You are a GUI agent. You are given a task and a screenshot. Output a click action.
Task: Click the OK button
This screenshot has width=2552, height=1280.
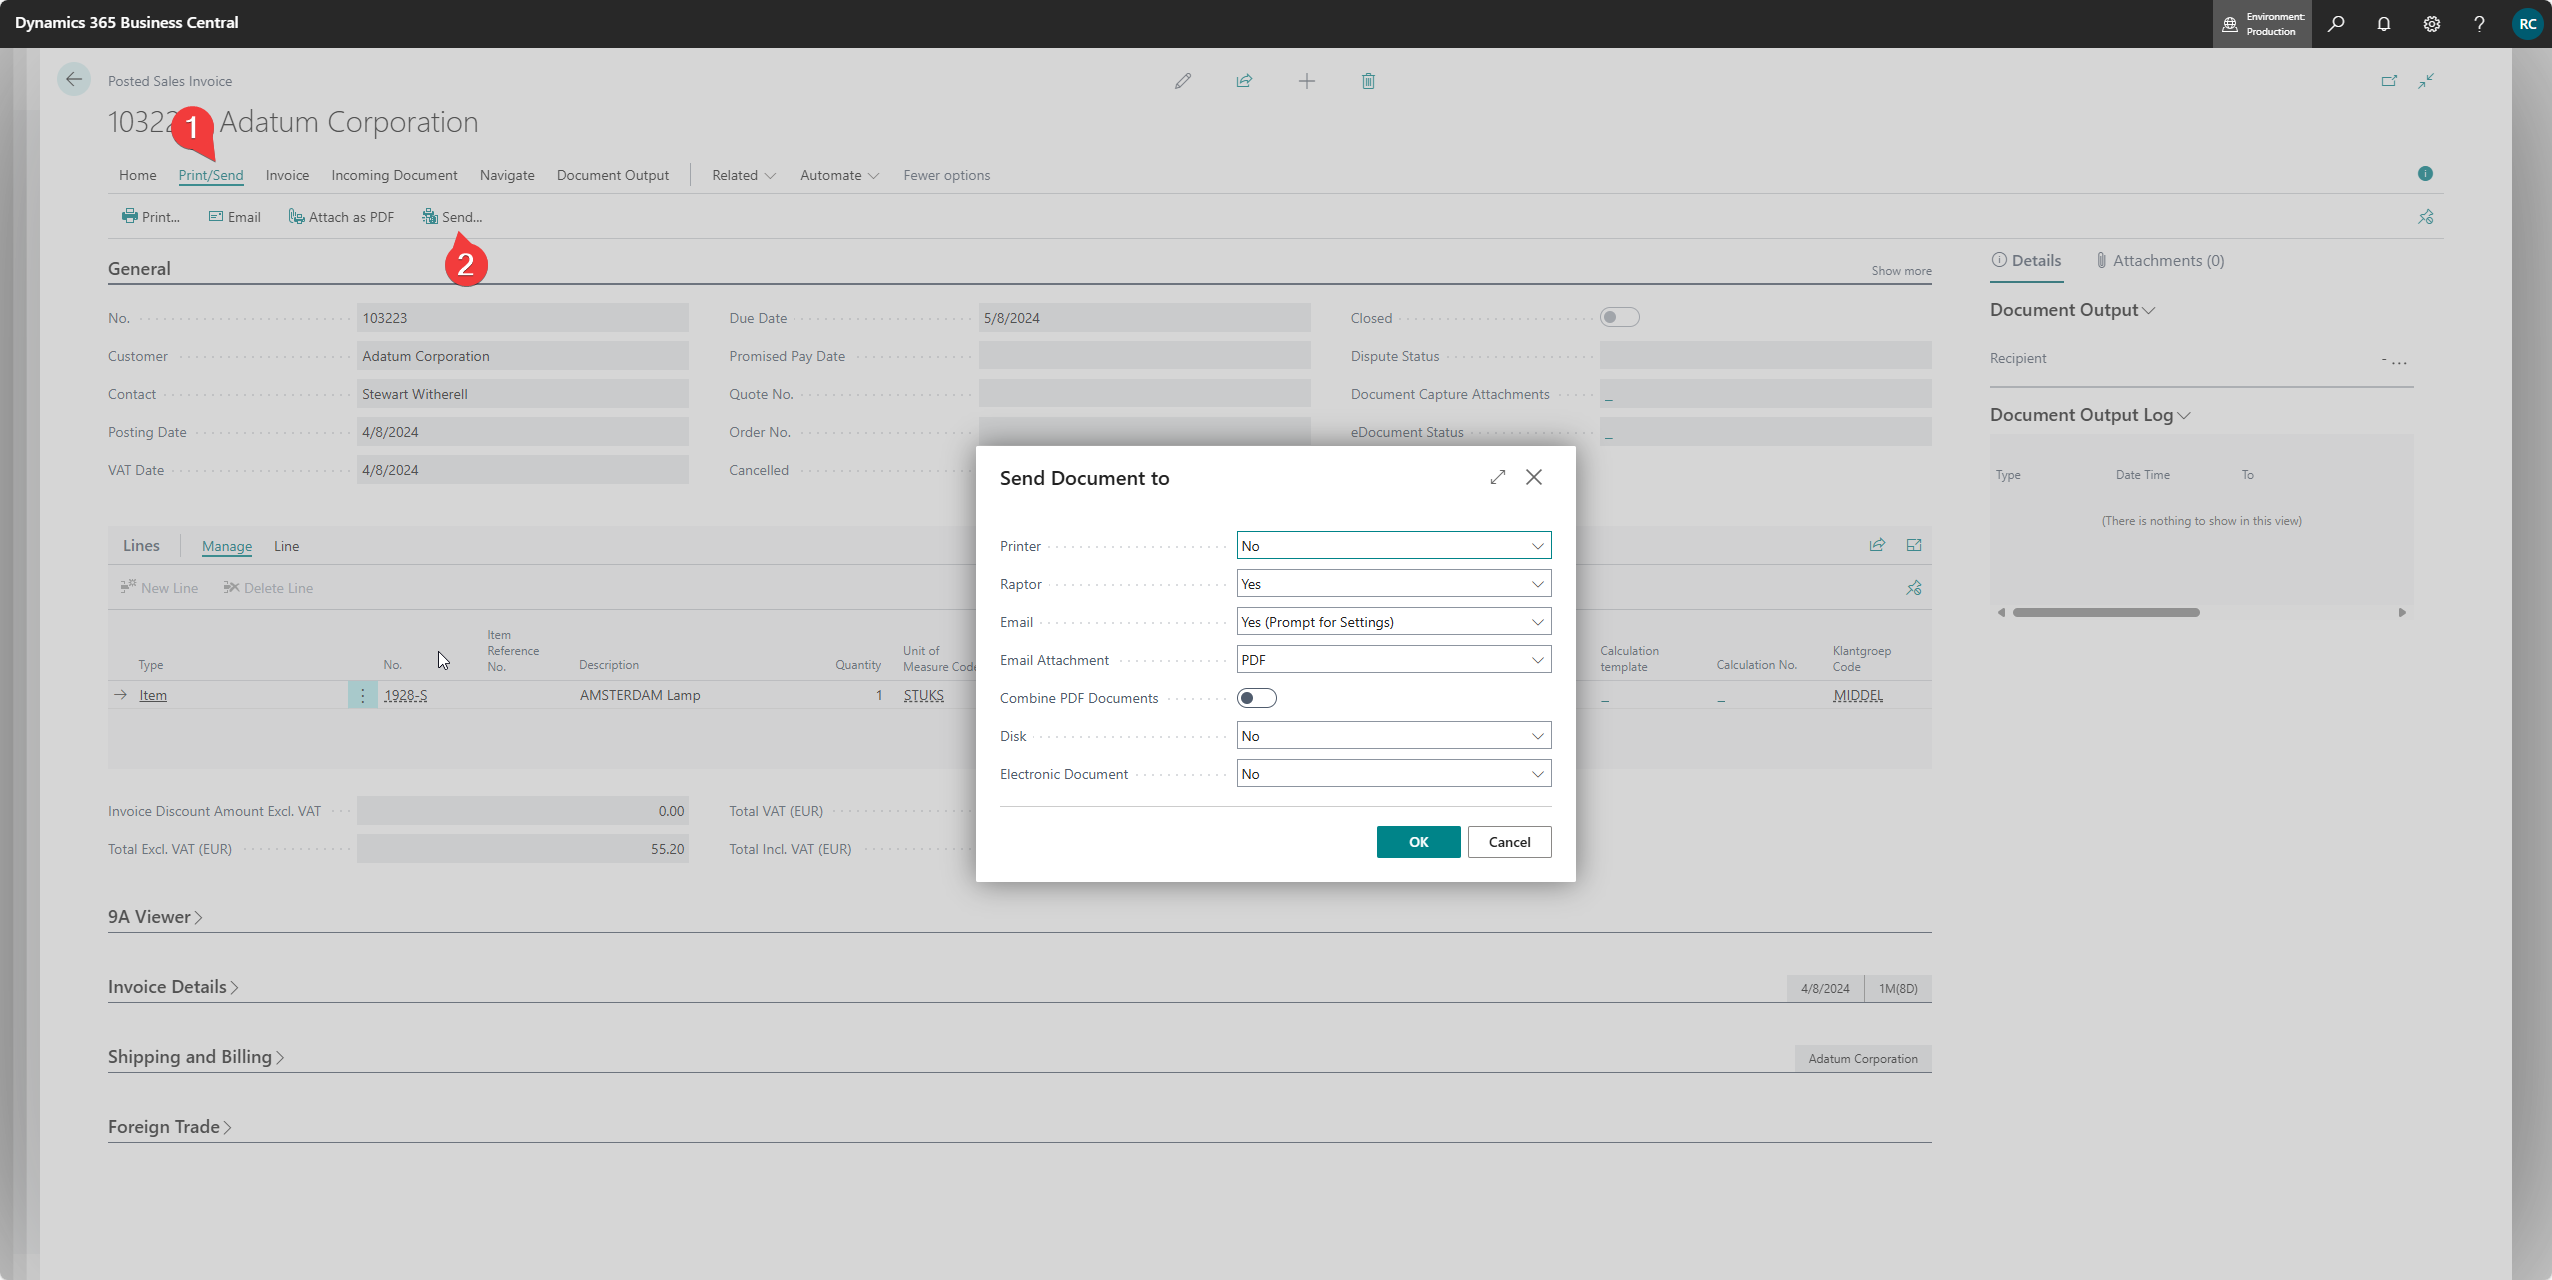tap(1418, 842)
